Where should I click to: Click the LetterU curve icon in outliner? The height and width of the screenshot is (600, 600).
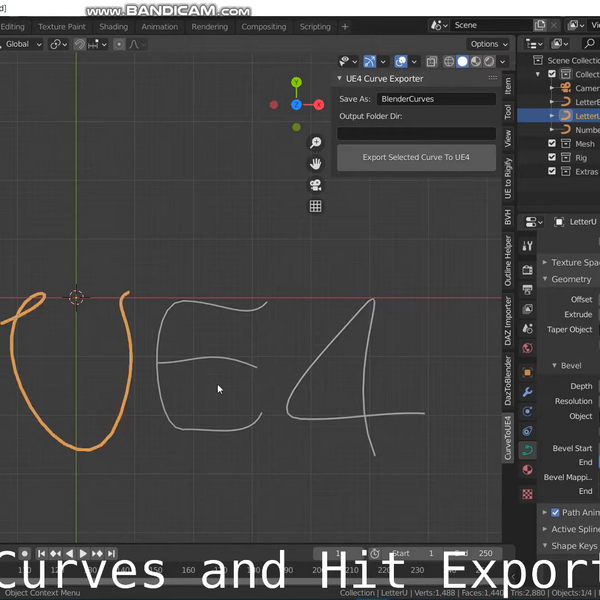(x=566, y=116)
